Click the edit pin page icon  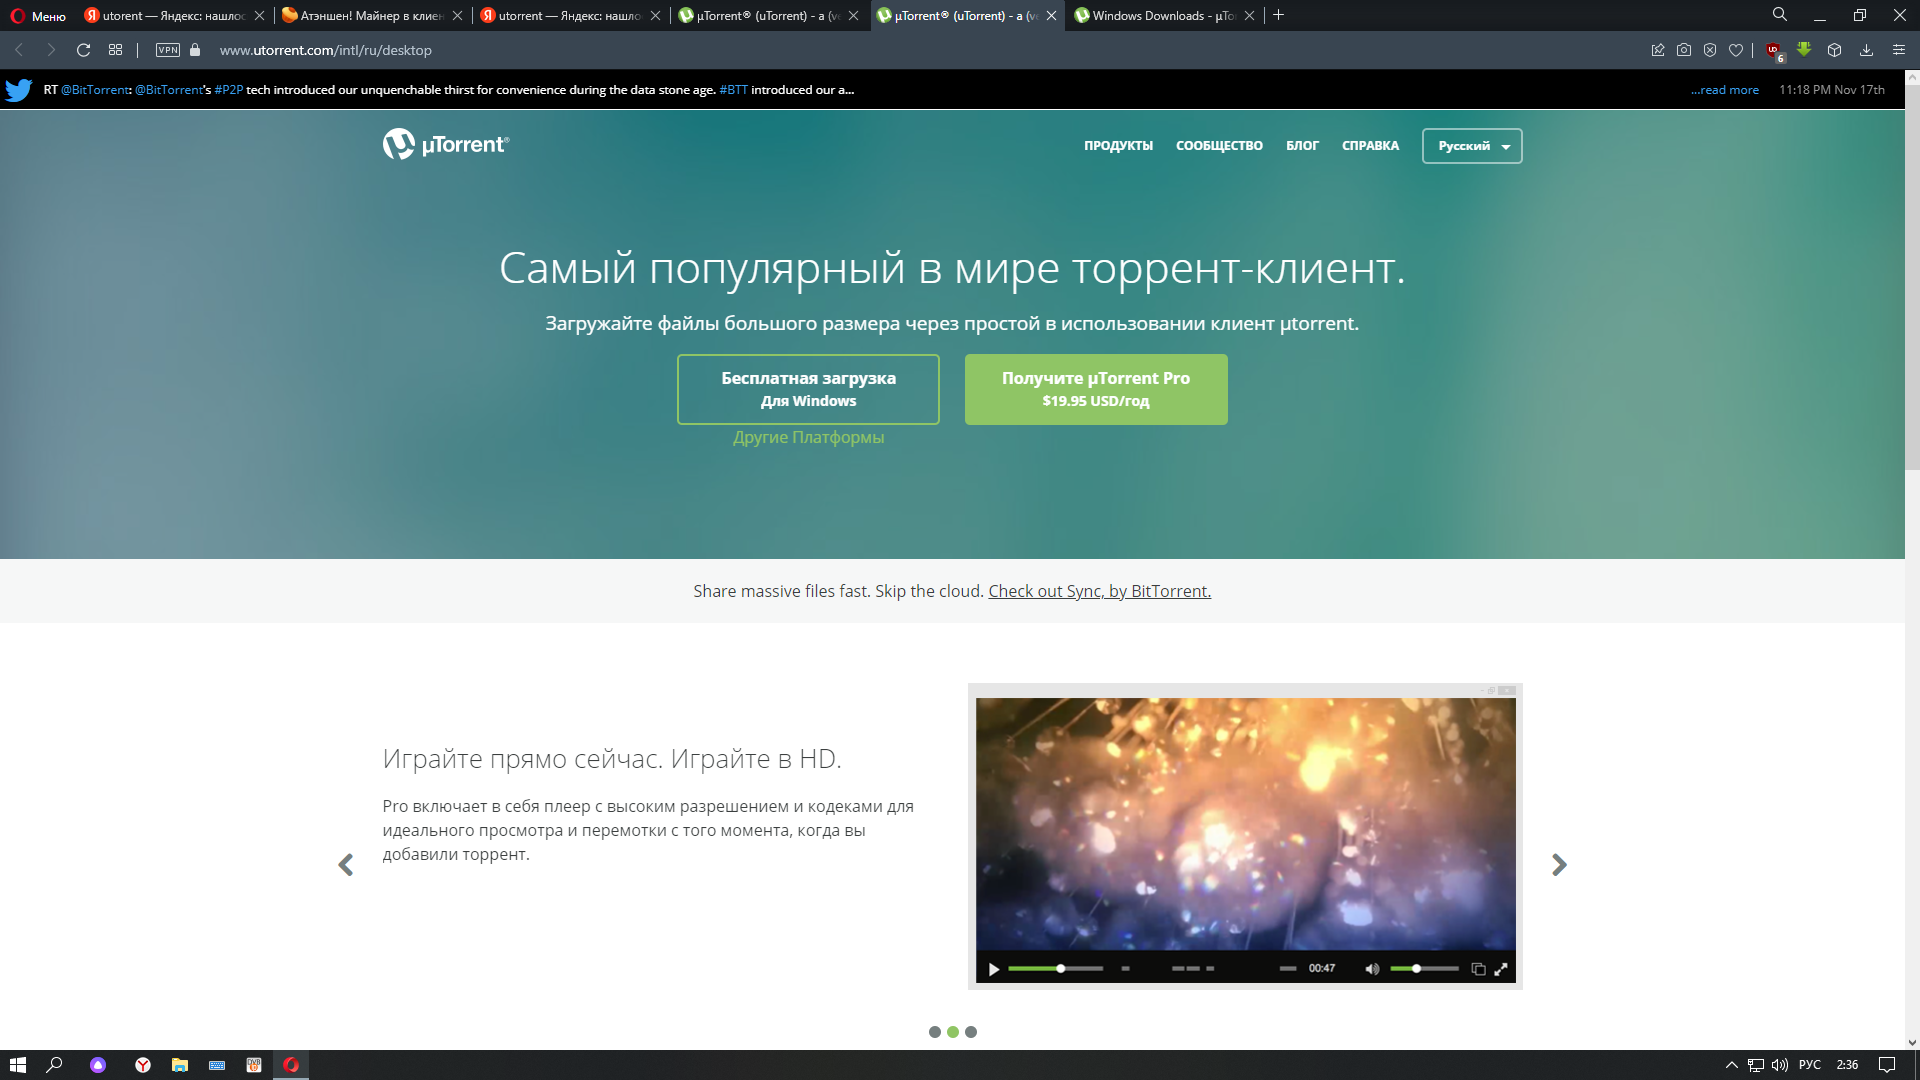[x=1658, y=50]
